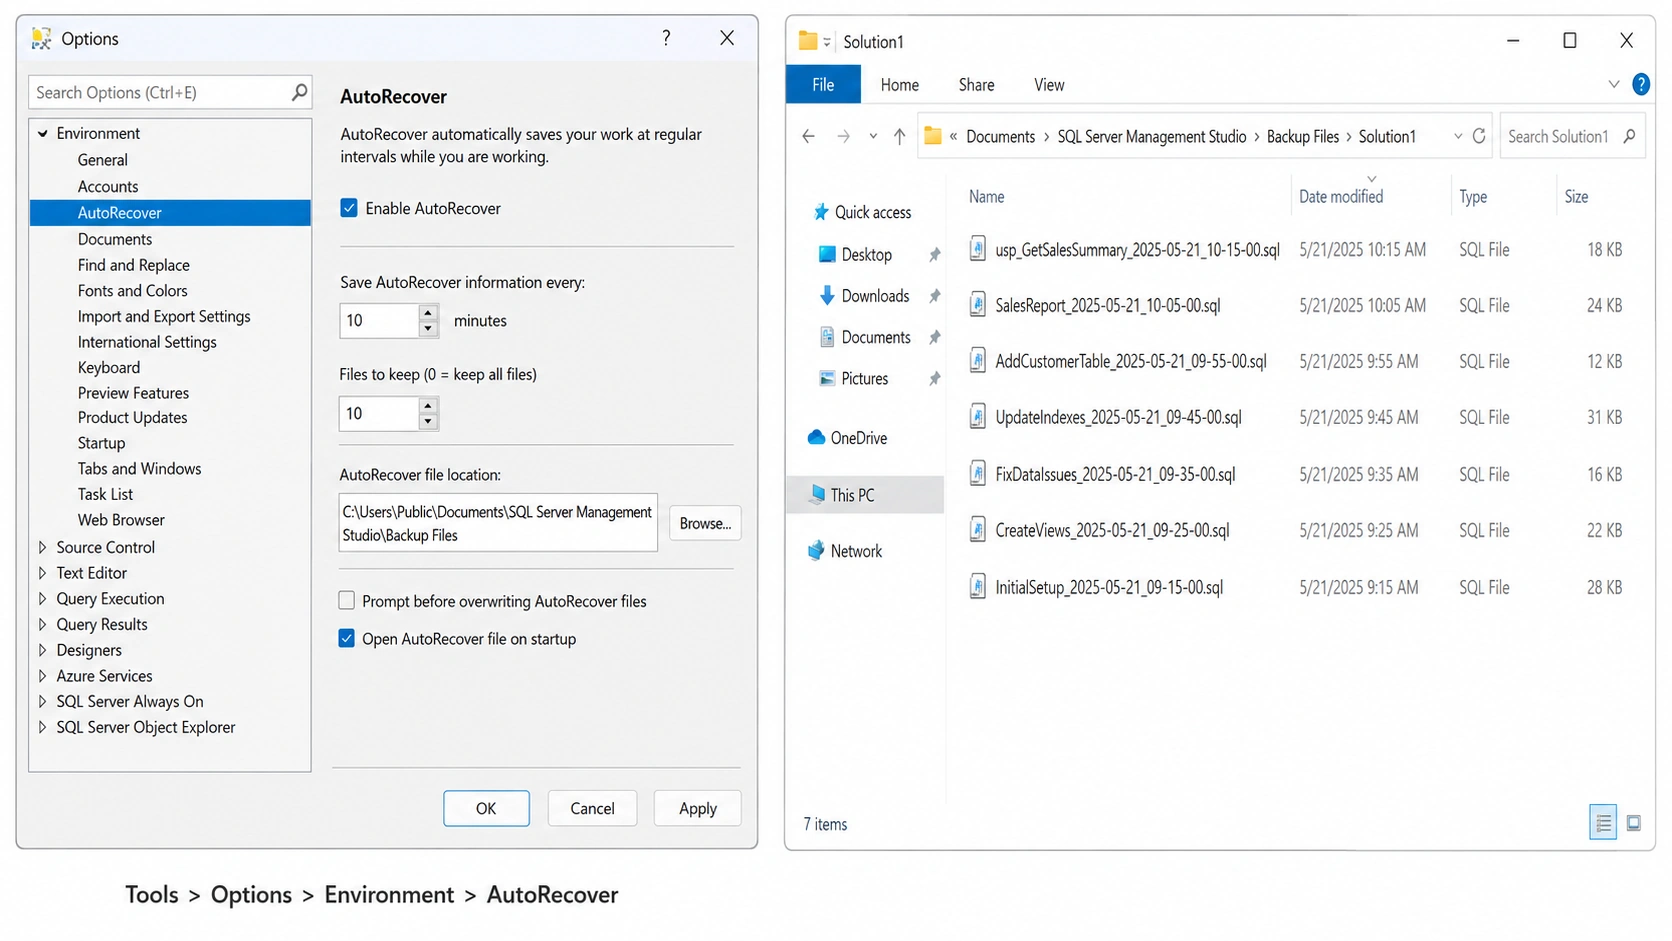Screen dimensions: 1672x941
Task: Click the search icon in Search Solution1 box
Action: (1629, 136)
